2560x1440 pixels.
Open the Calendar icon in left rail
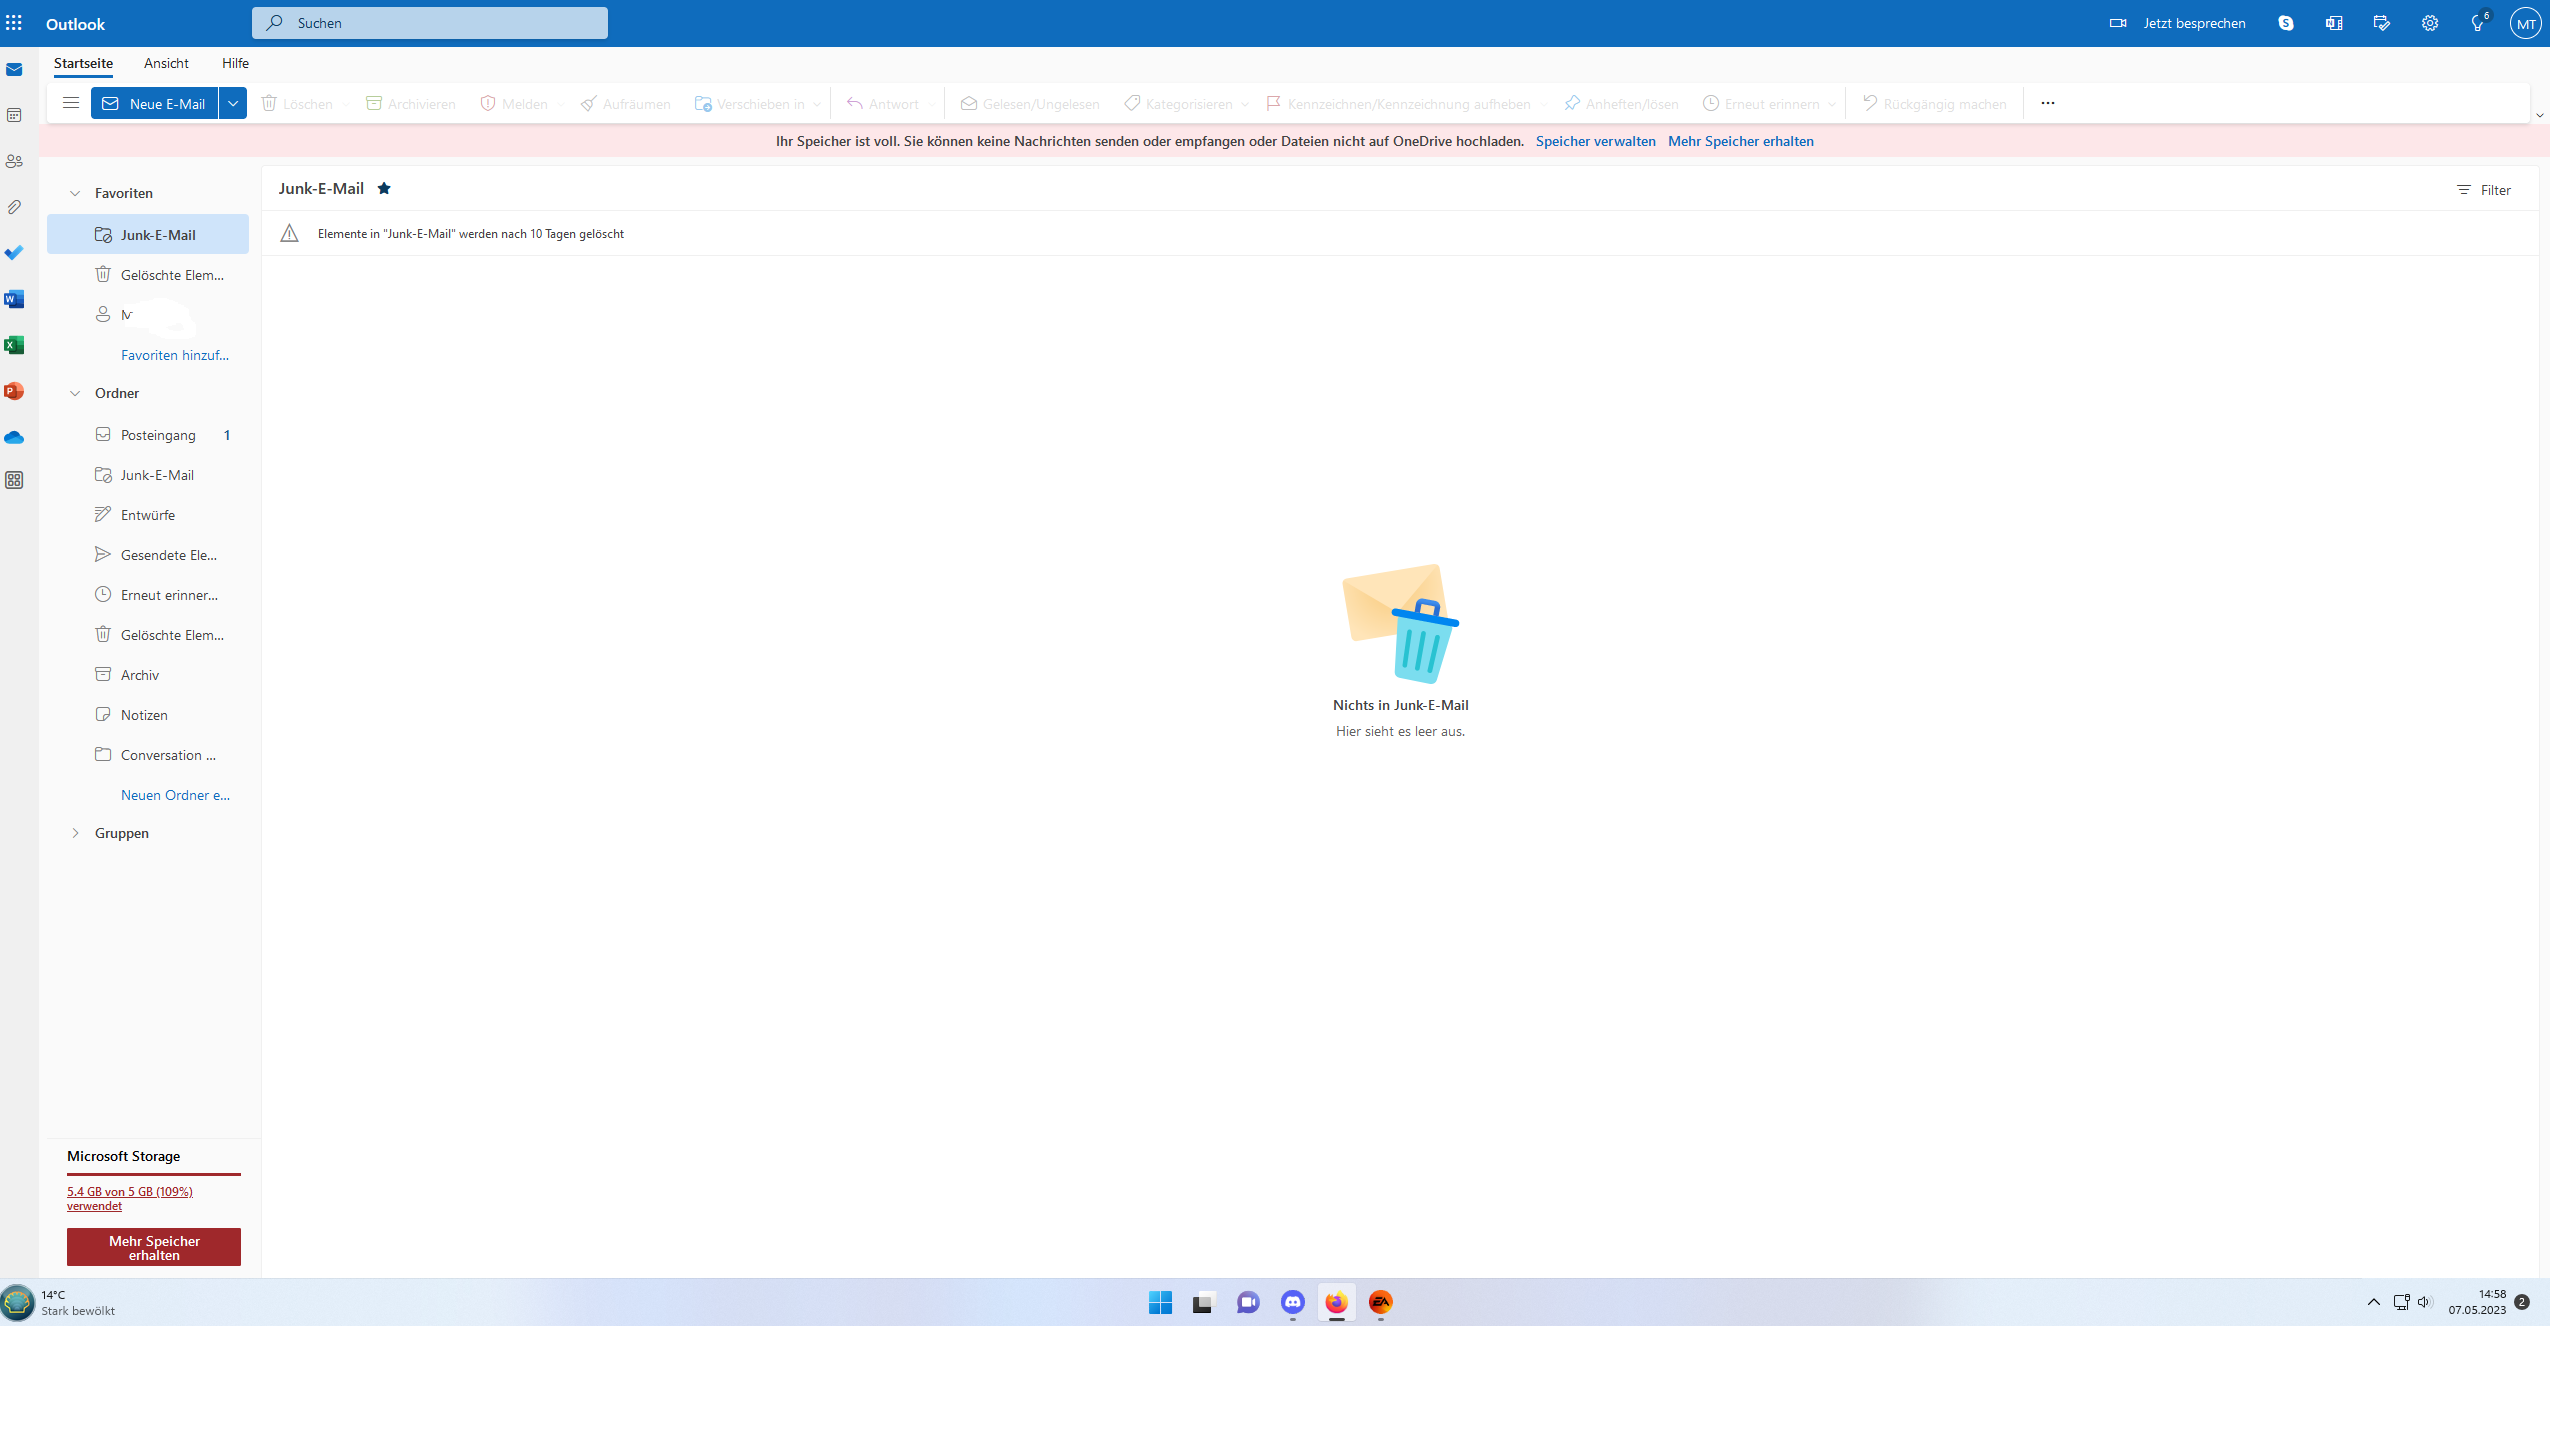(14, 116)
